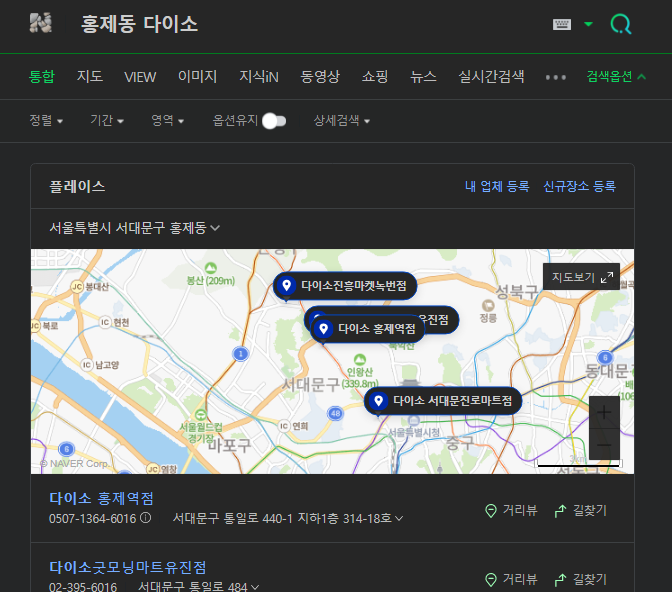Click 길찾기 for 다이소굿모닝마트유진점
This screenshot has height=592, width=672.
(581, 579)
